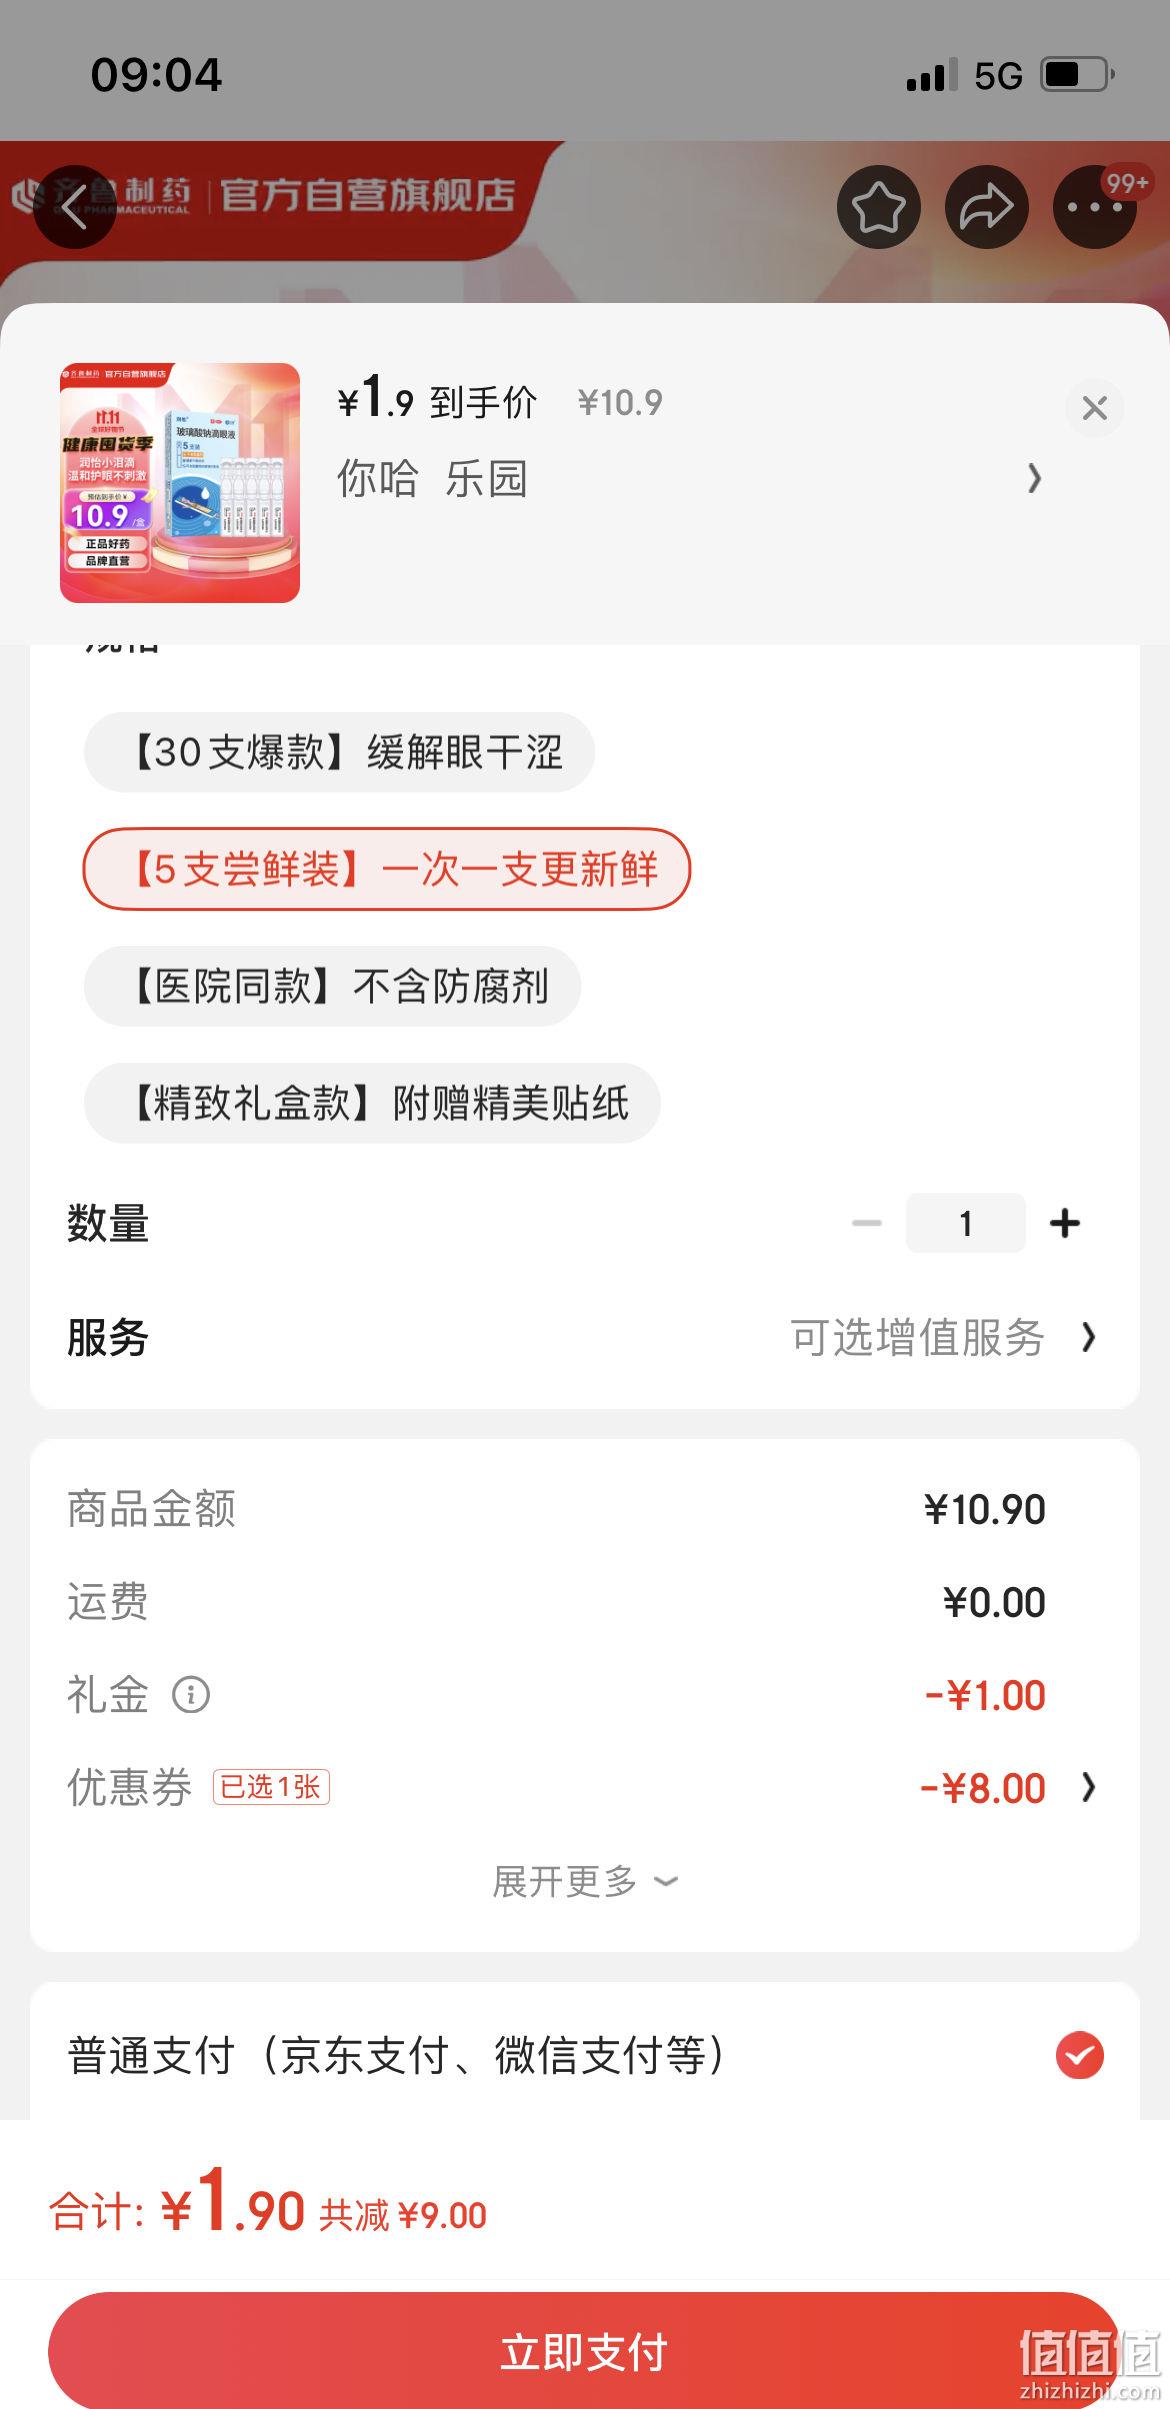The image size is (1170, 2409).
Task: Open the three-dots more menu
Action: point(1094,207)
